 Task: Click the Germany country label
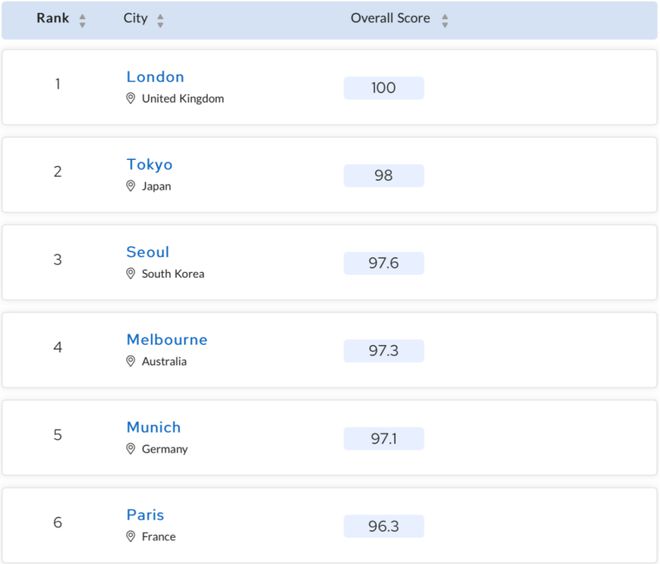tap(165, 449)
